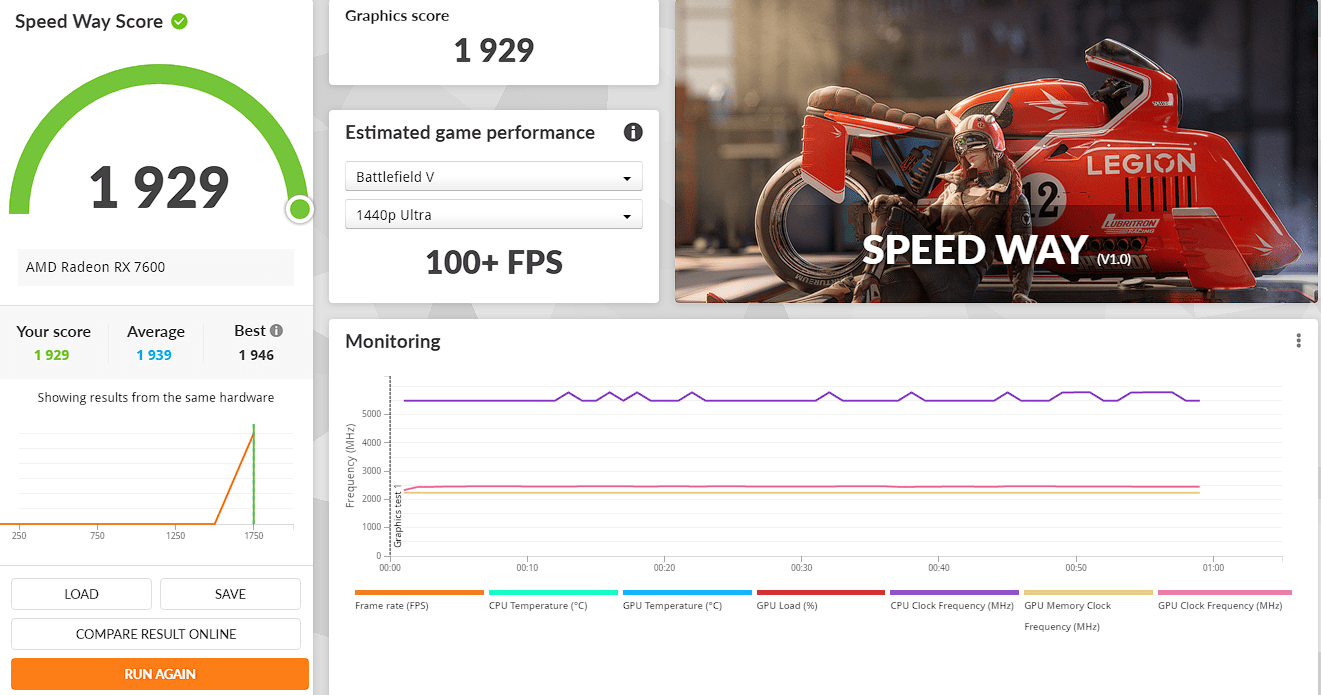Screen dimensions: 1321x695
Task: Click the Speed Way benchmark preview image
Action: click(996, 151)
